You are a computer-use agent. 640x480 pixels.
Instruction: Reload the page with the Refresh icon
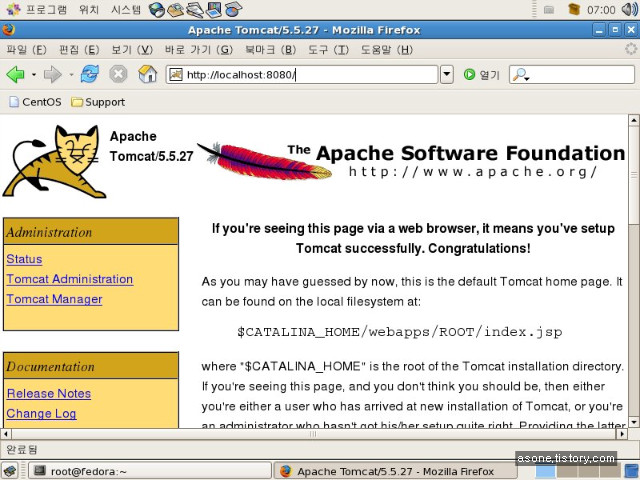pos(89,74)
